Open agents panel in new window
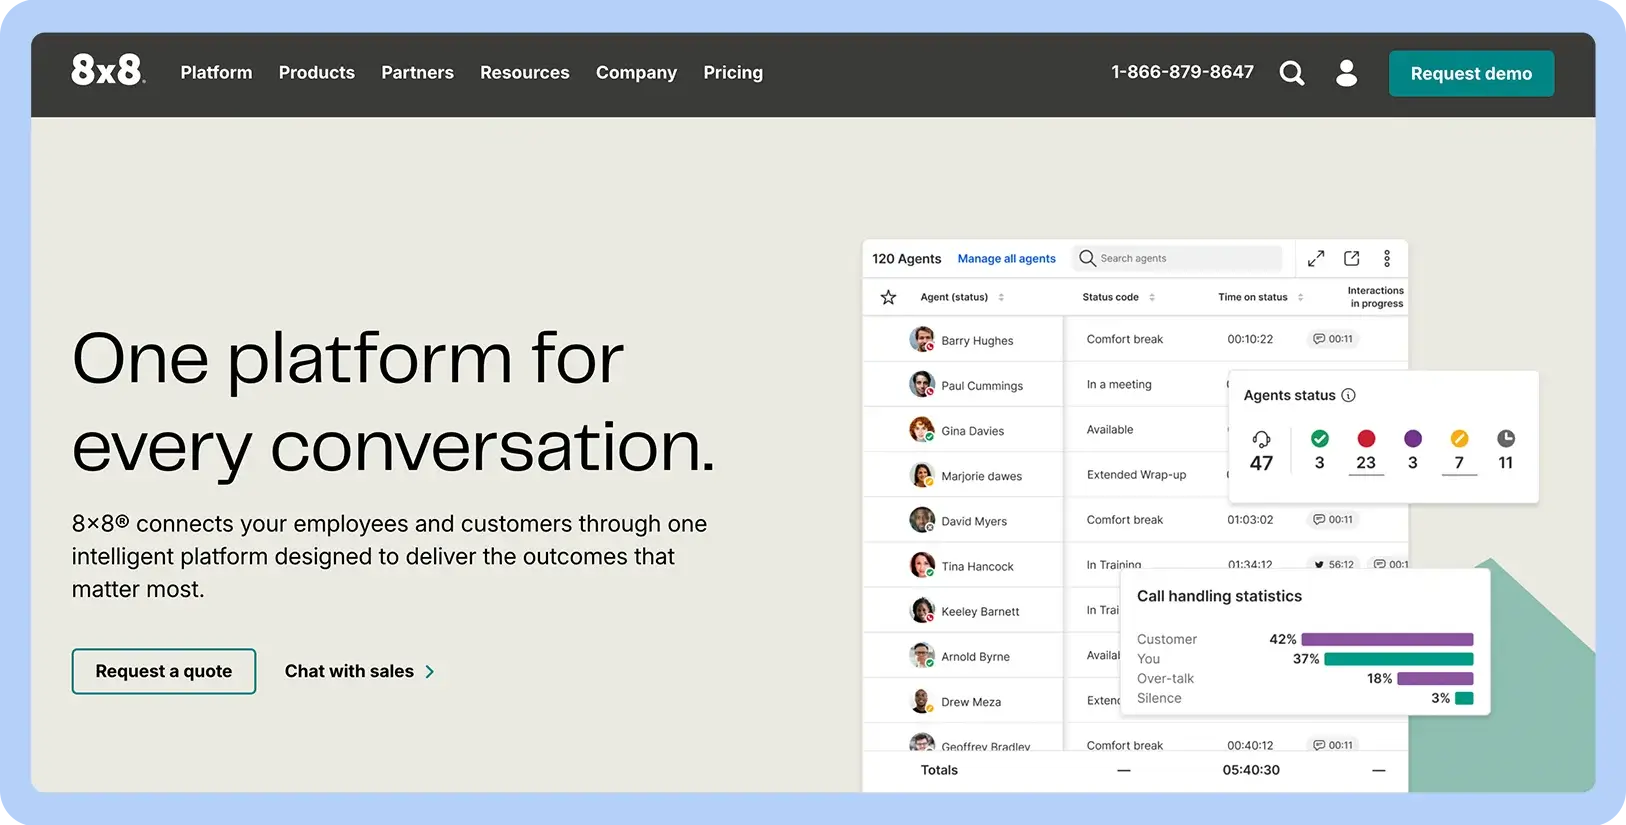This screenshot has height=825, width=1626. point(1351,258)
